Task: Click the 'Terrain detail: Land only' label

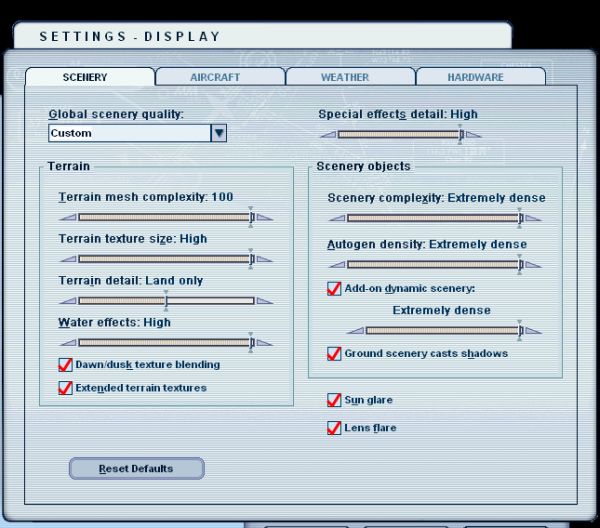Action: 131,281
